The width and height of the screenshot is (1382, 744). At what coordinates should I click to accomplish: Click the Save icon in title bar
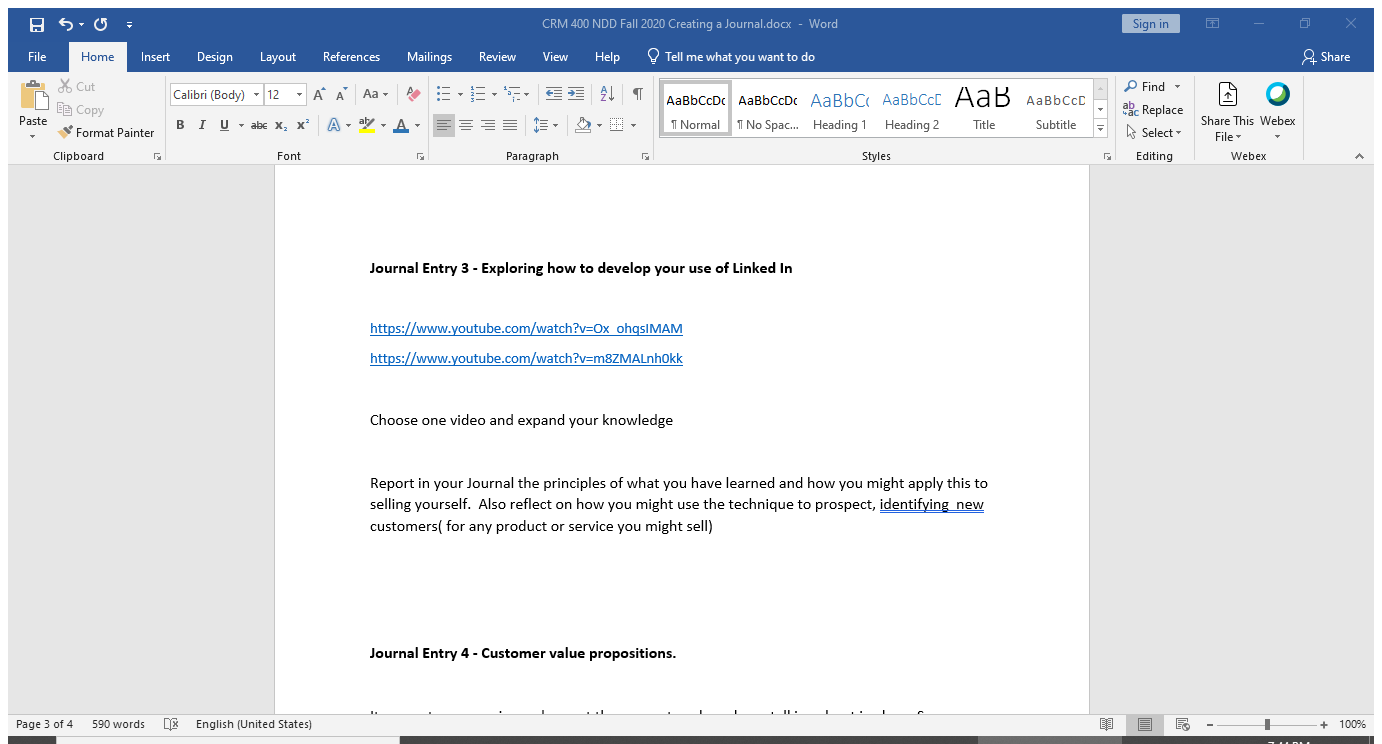coord(37,24)
